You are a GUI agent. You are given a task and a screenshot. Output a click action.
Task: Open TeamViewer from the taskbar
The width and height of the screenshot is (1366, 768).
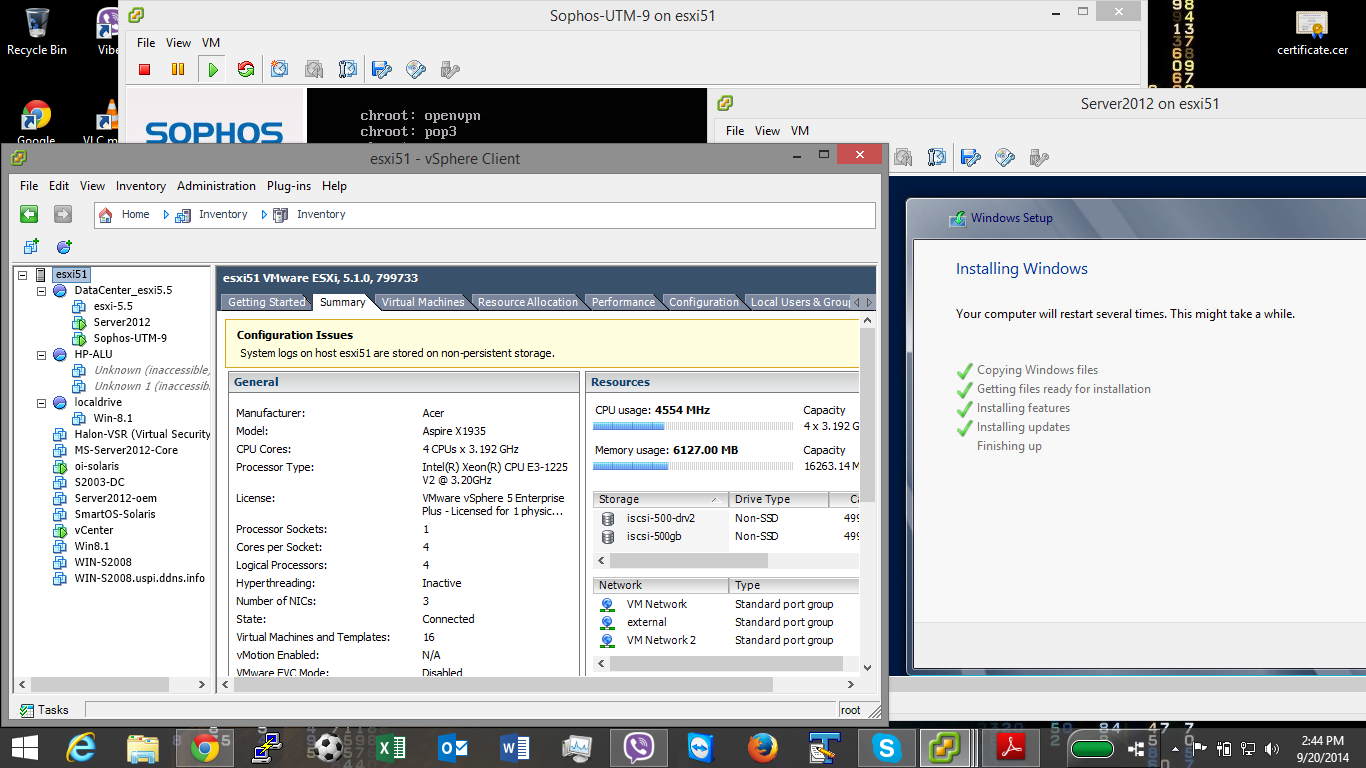(x=701, y=747)
